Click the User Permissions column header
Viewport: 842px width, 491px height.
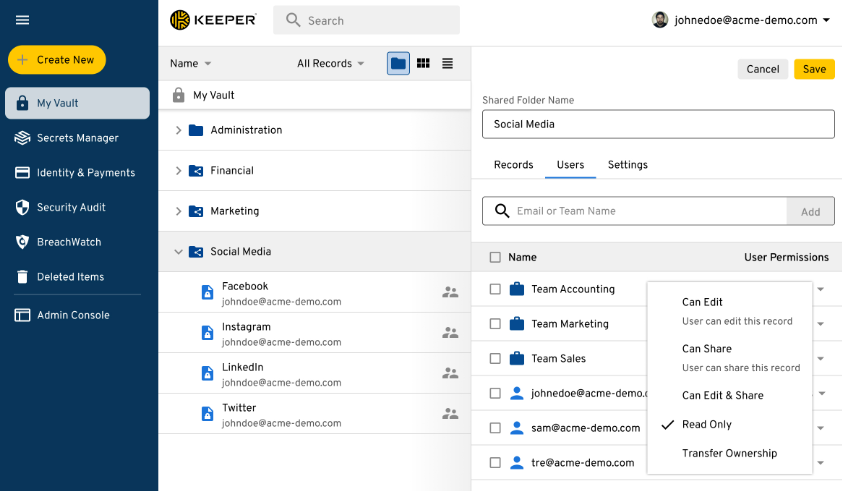pyautogui.click(x=786, y=257)
